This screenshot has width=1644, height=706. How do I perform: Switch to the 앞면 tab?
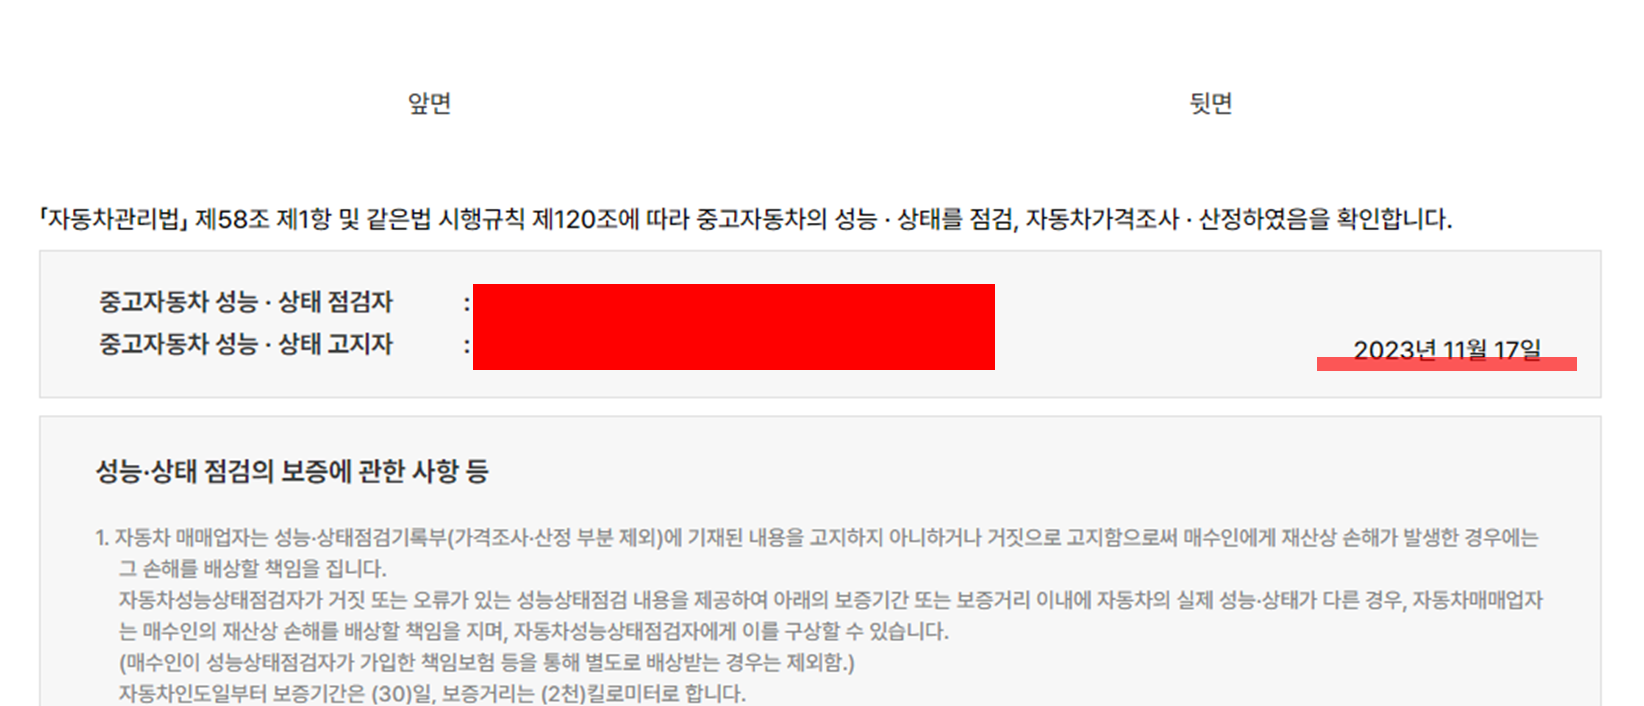click(430, 103)
